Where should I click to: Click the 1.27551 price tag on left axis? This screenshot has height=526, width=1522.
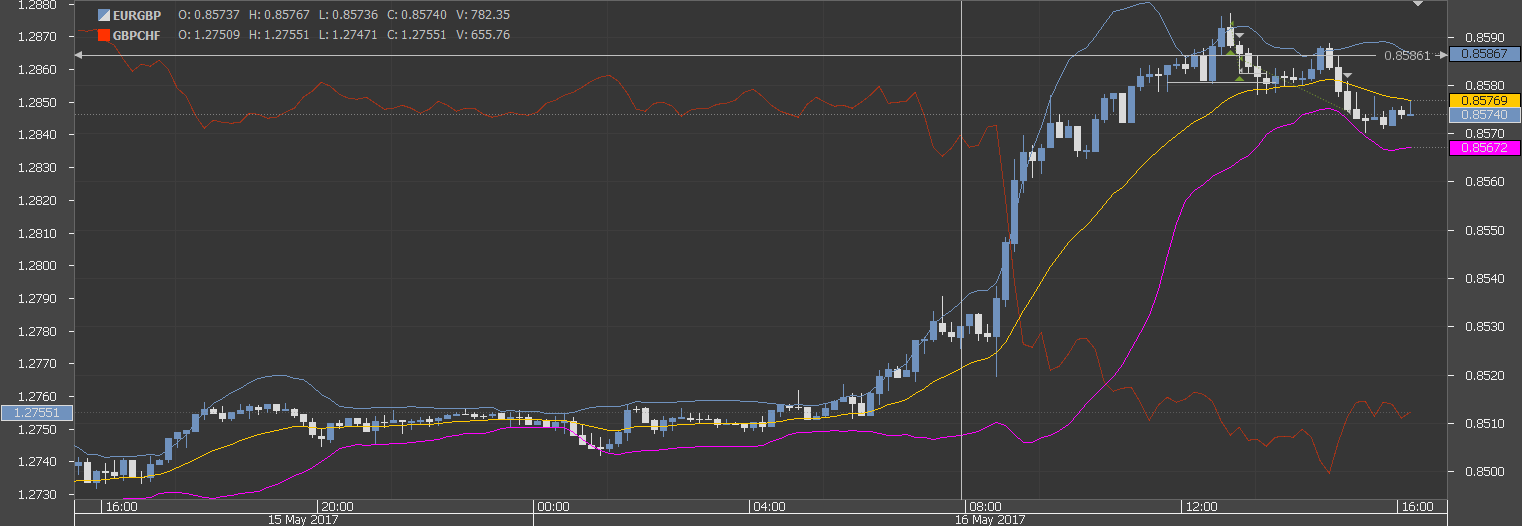[36, 412]
